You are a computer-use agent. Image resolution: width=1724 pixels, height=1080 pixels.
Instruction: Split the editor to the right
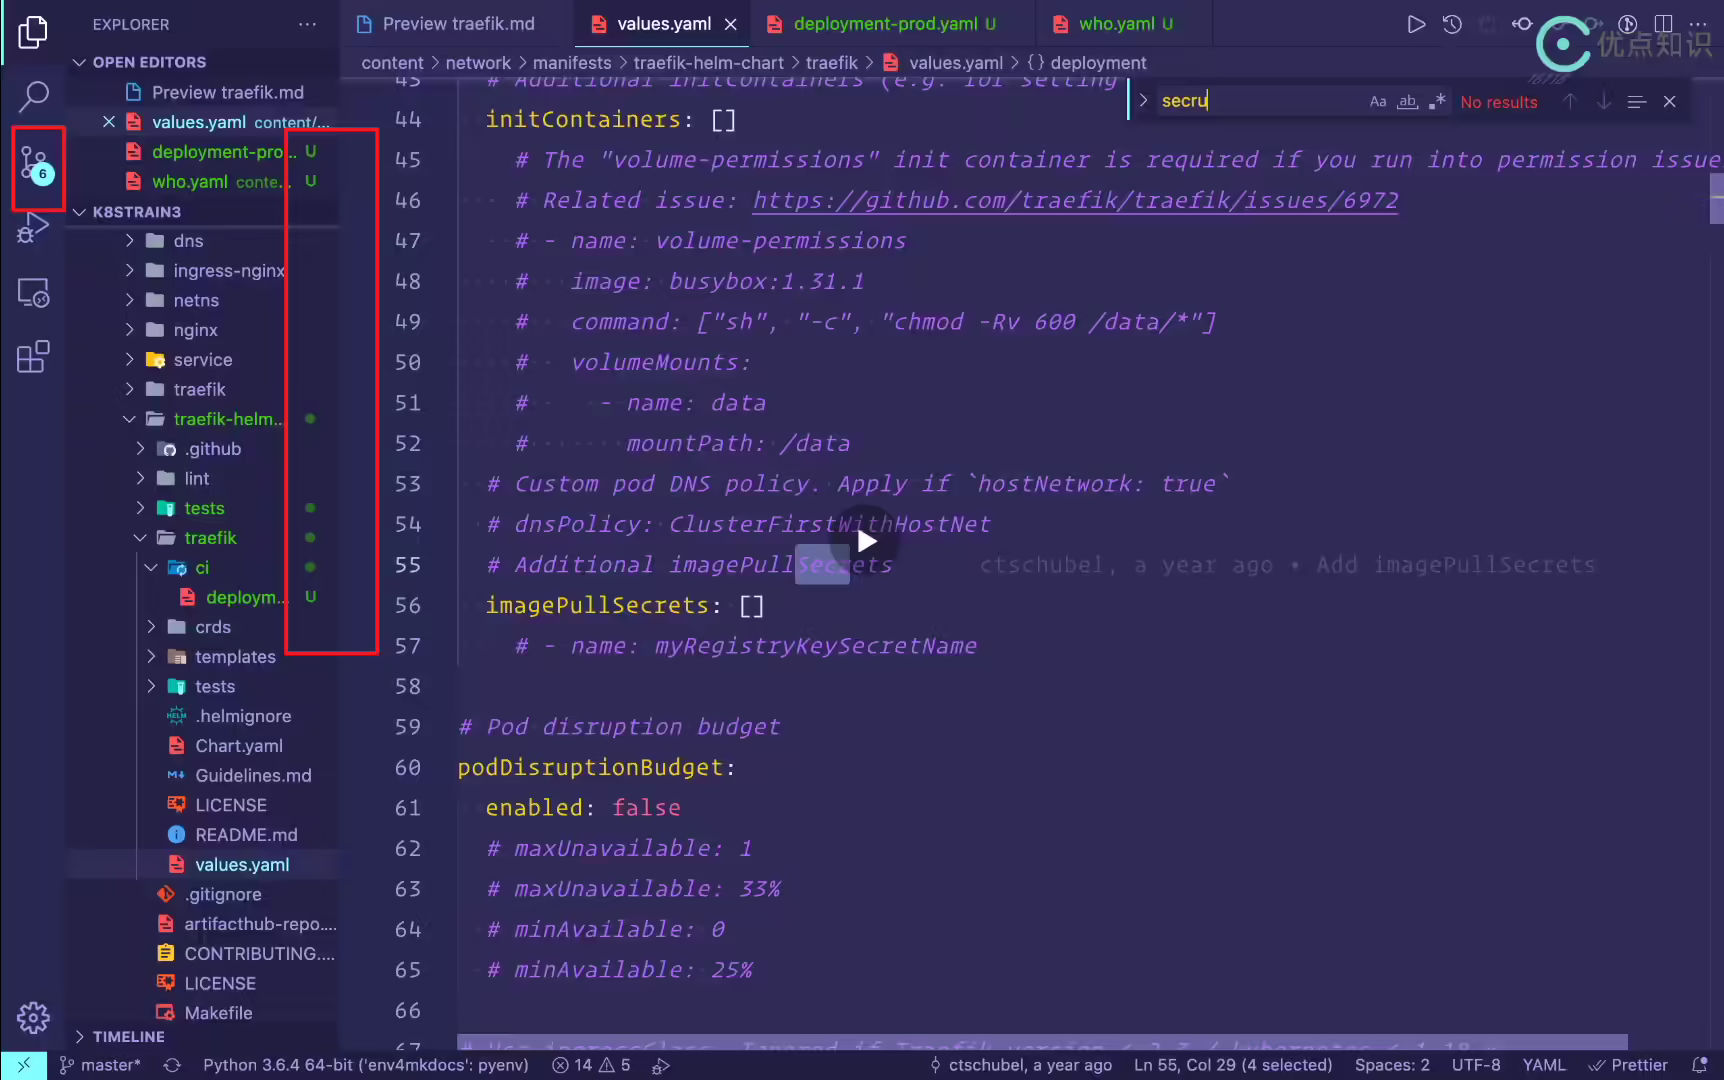tap(1663, 24)
